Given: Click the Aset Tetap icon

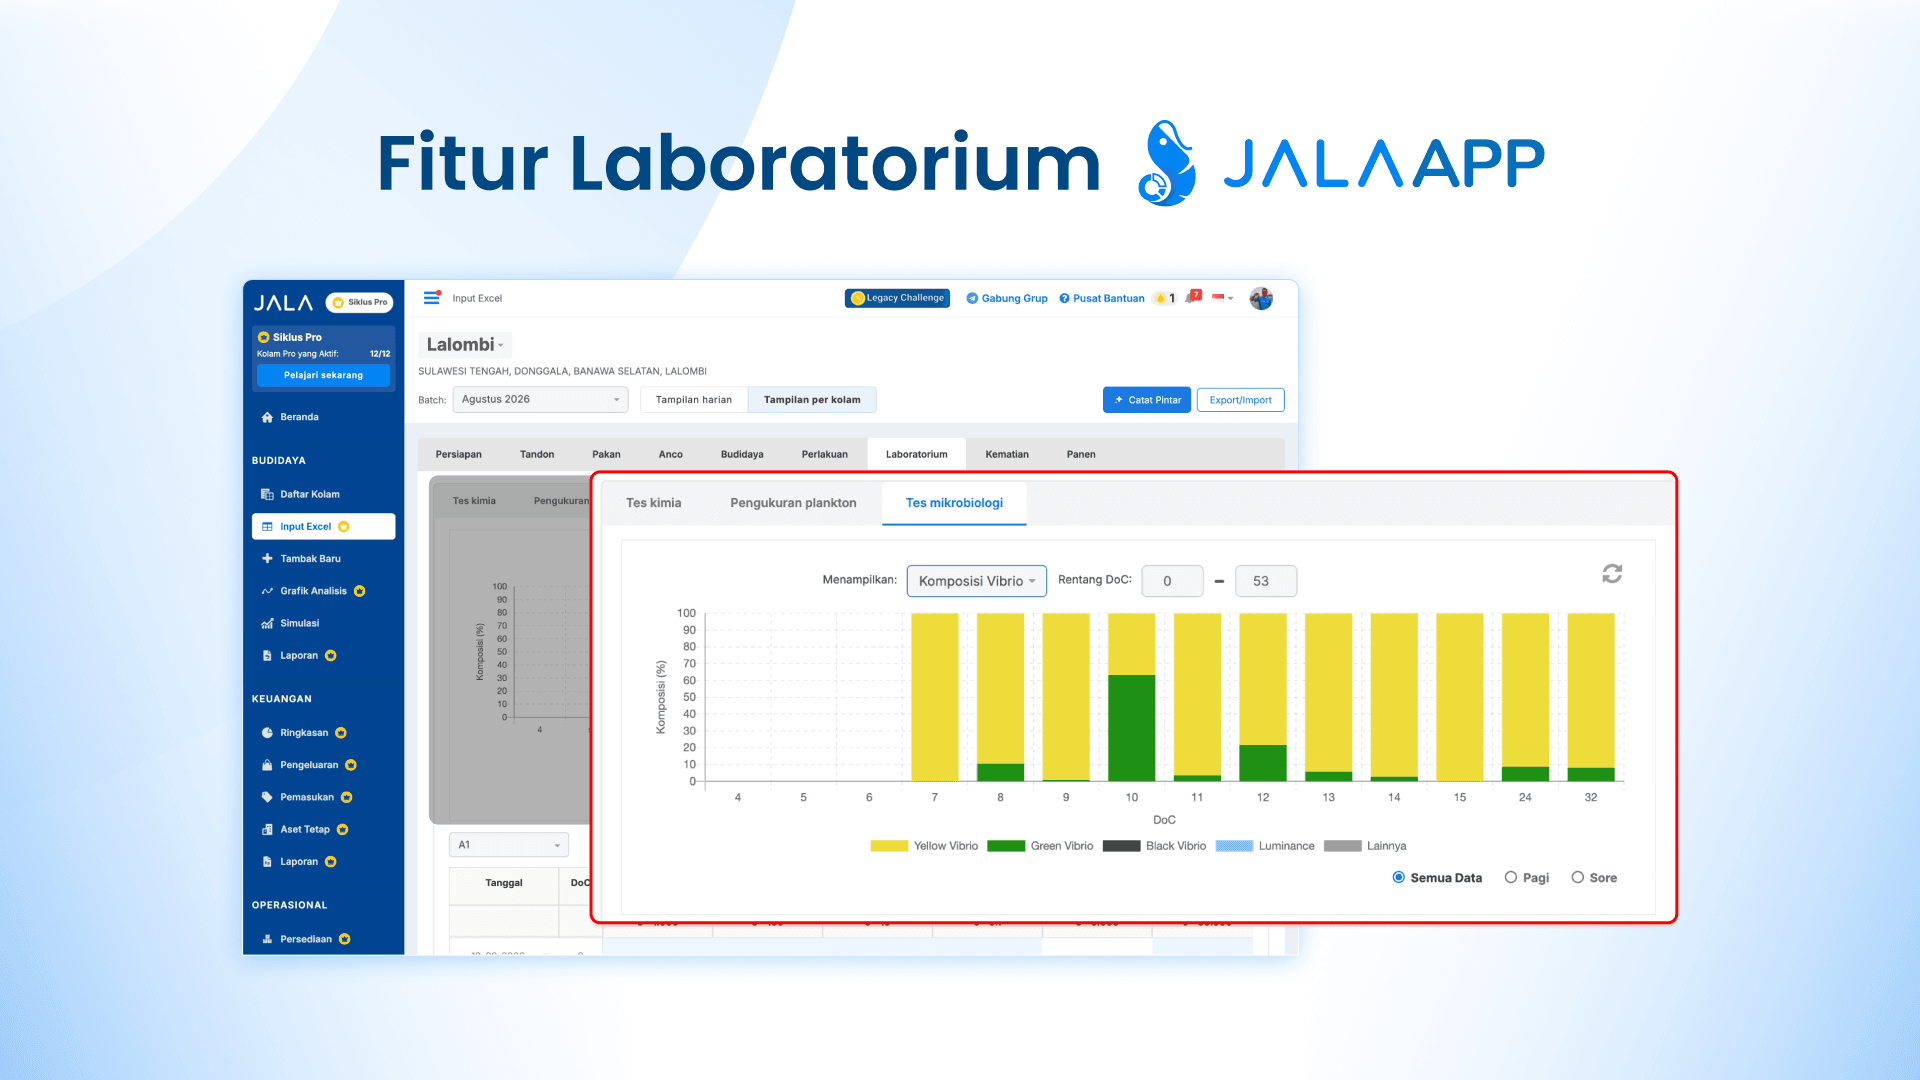Looking at the screenshot, I should pyautogui.click(x=267, y=829).
